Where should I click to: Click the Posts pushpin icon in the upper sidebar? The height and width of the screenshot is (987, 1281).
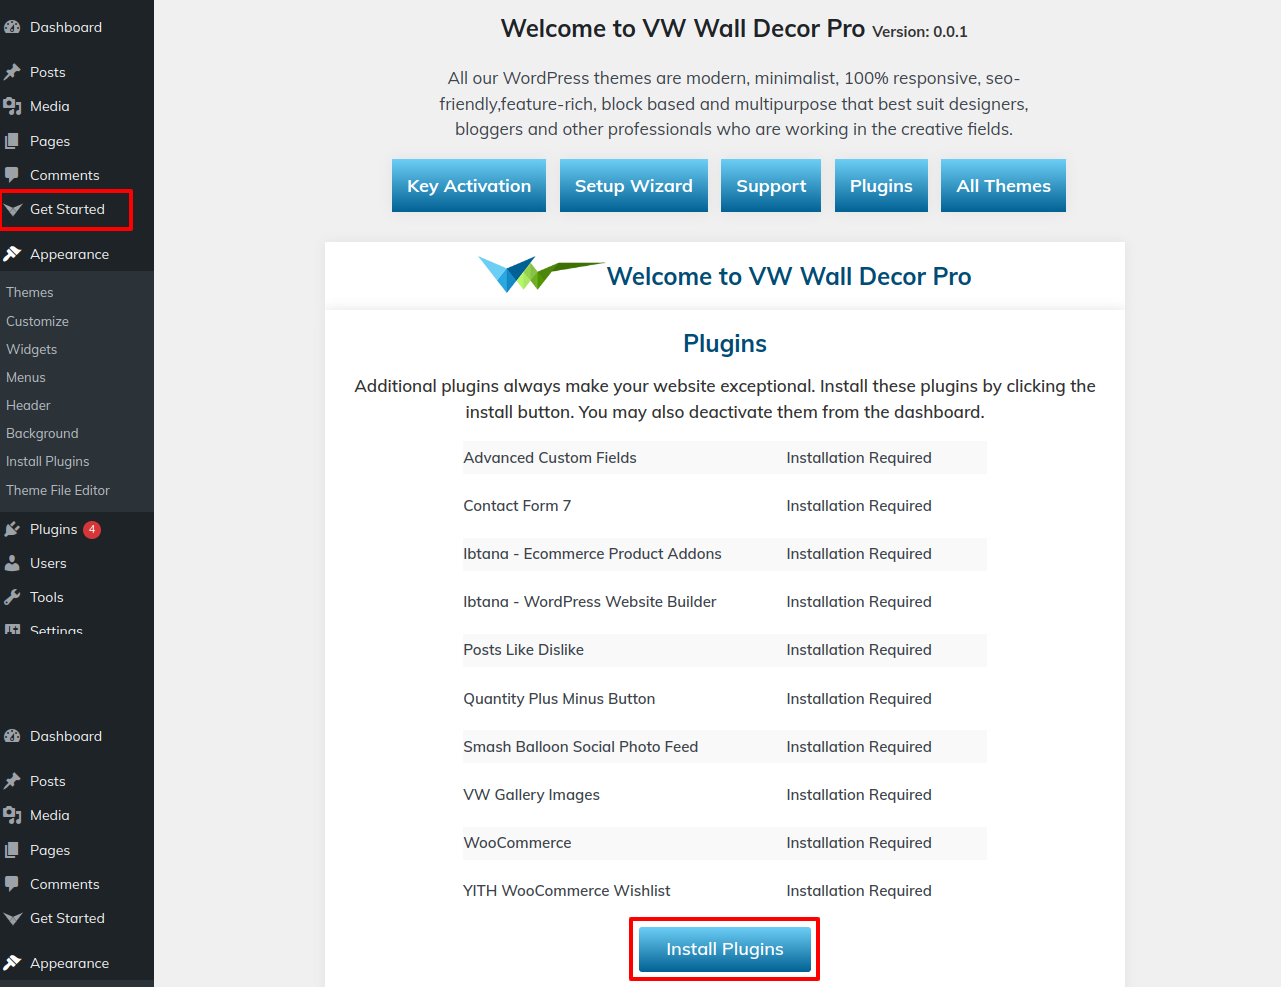(x=12, y=72)
